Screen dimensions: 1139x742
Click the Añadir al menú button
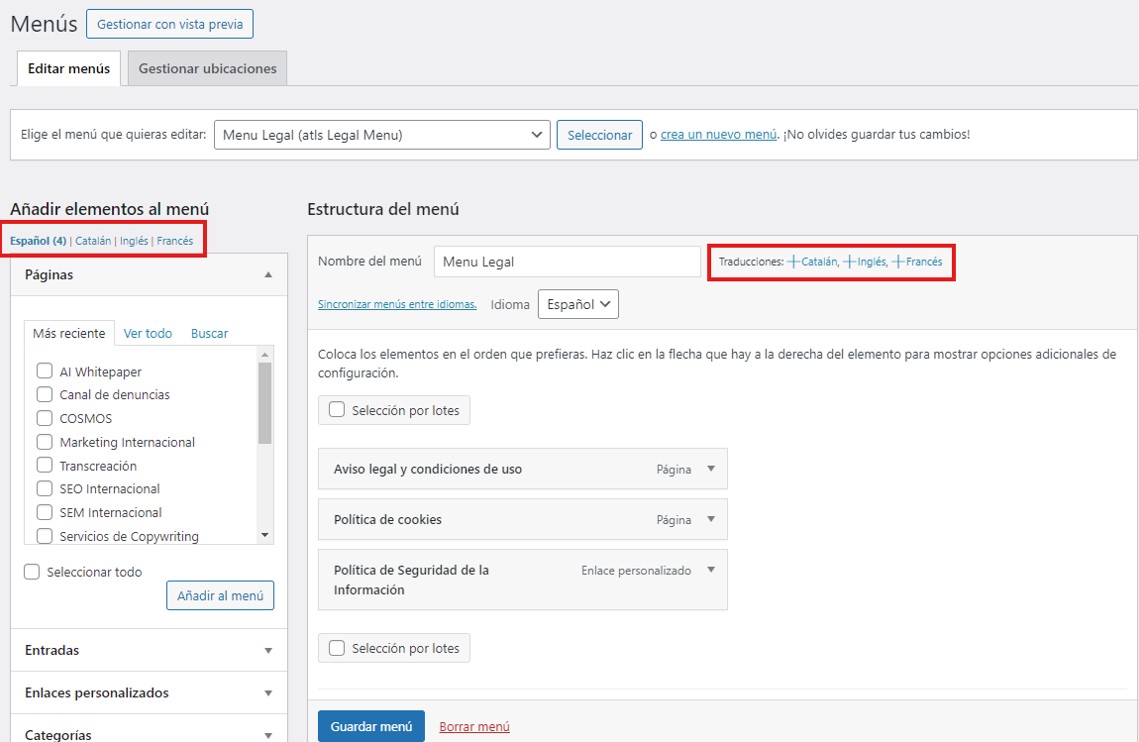click(220, 596)
